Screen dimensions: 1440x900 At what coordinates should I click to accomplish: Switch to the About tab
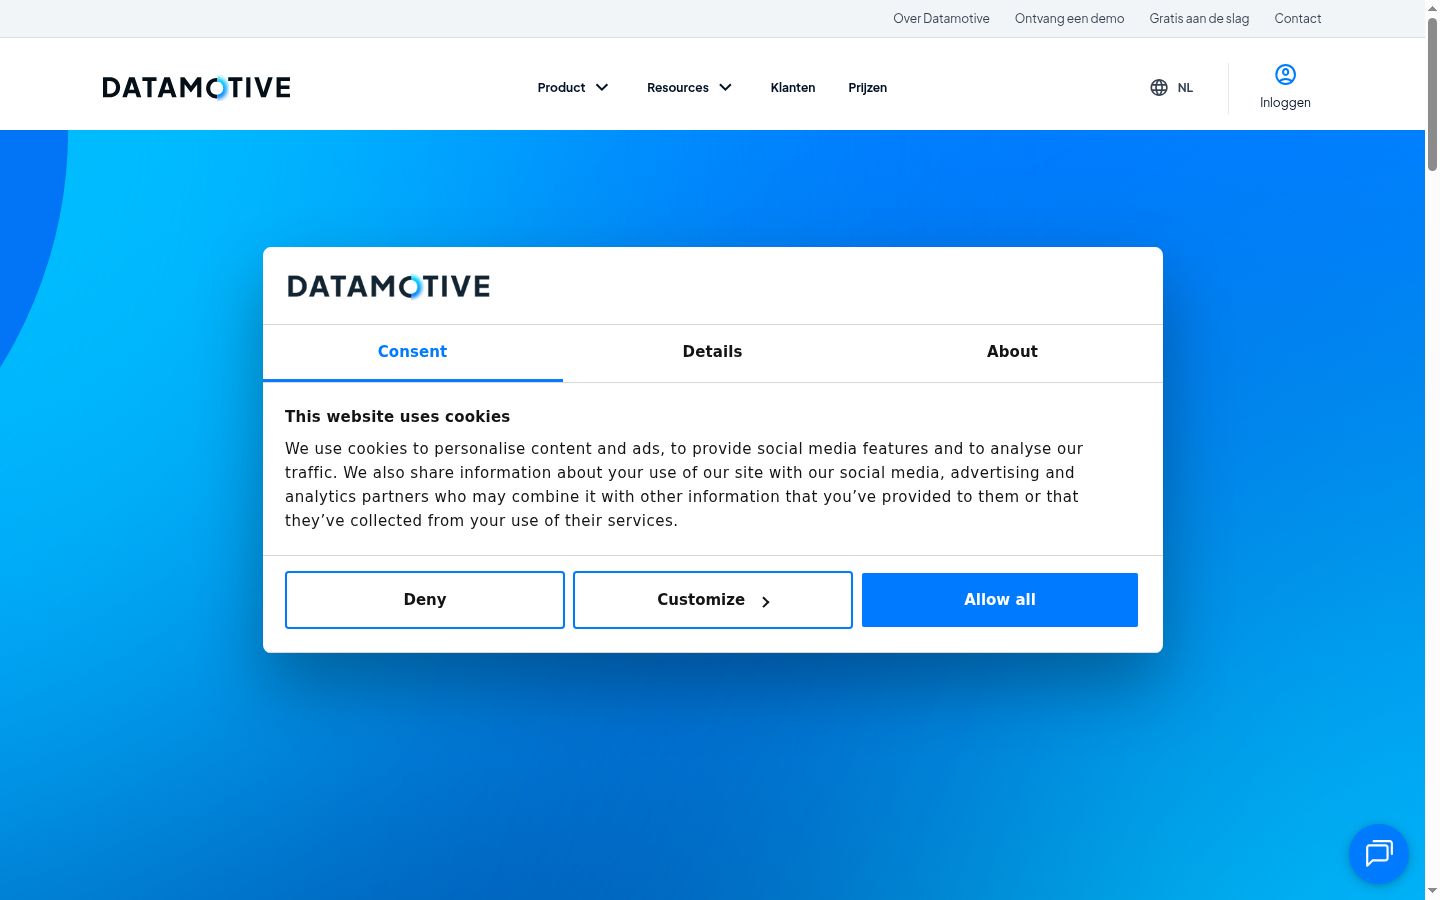click(x=1013, y=352)
